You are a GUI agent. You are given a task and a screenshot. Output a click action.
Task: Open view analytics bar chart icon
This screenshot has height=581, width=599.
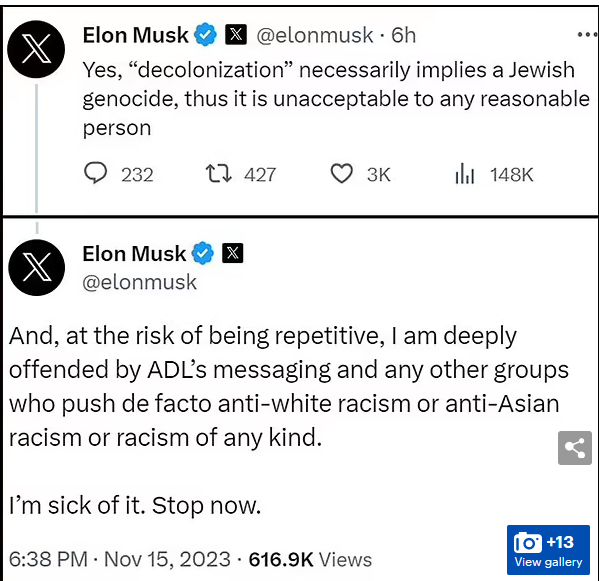point(465,174)
